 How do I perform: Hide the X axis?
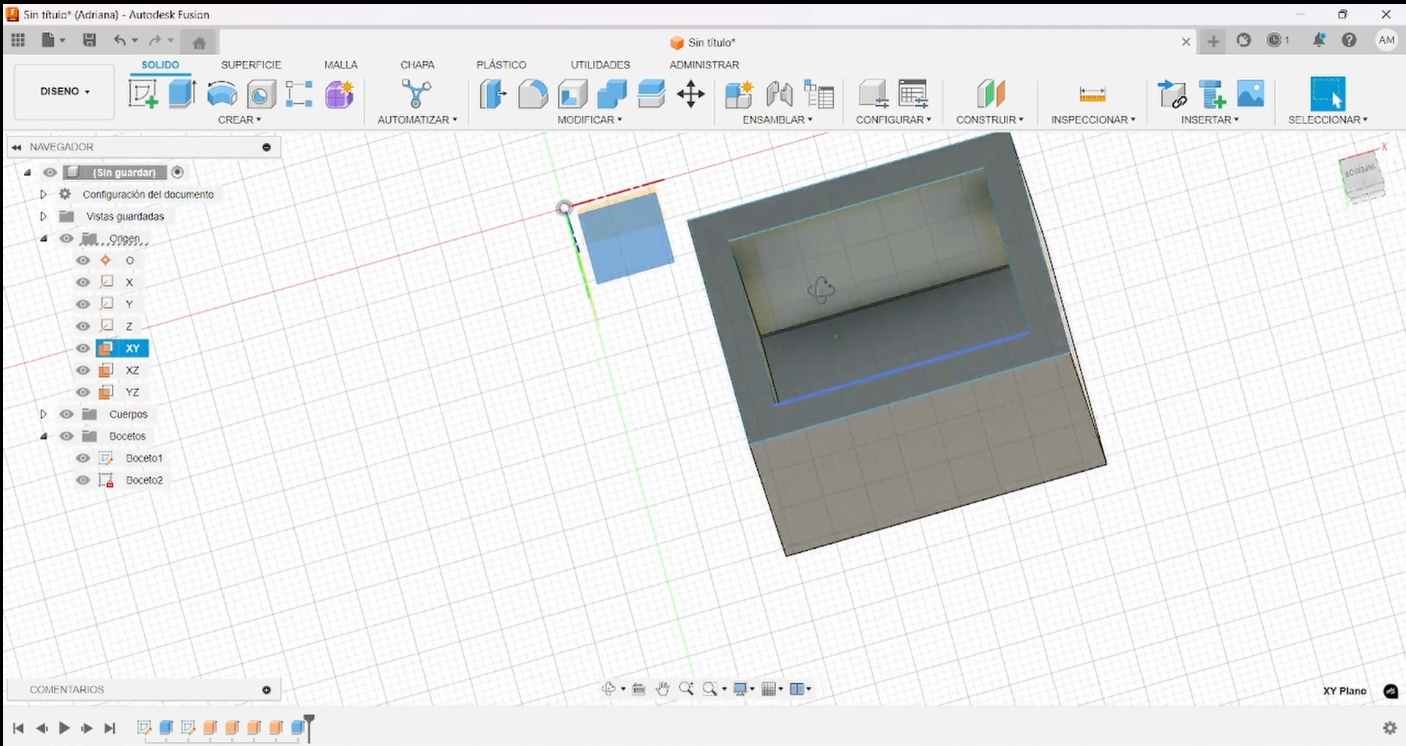pos(83,282)
